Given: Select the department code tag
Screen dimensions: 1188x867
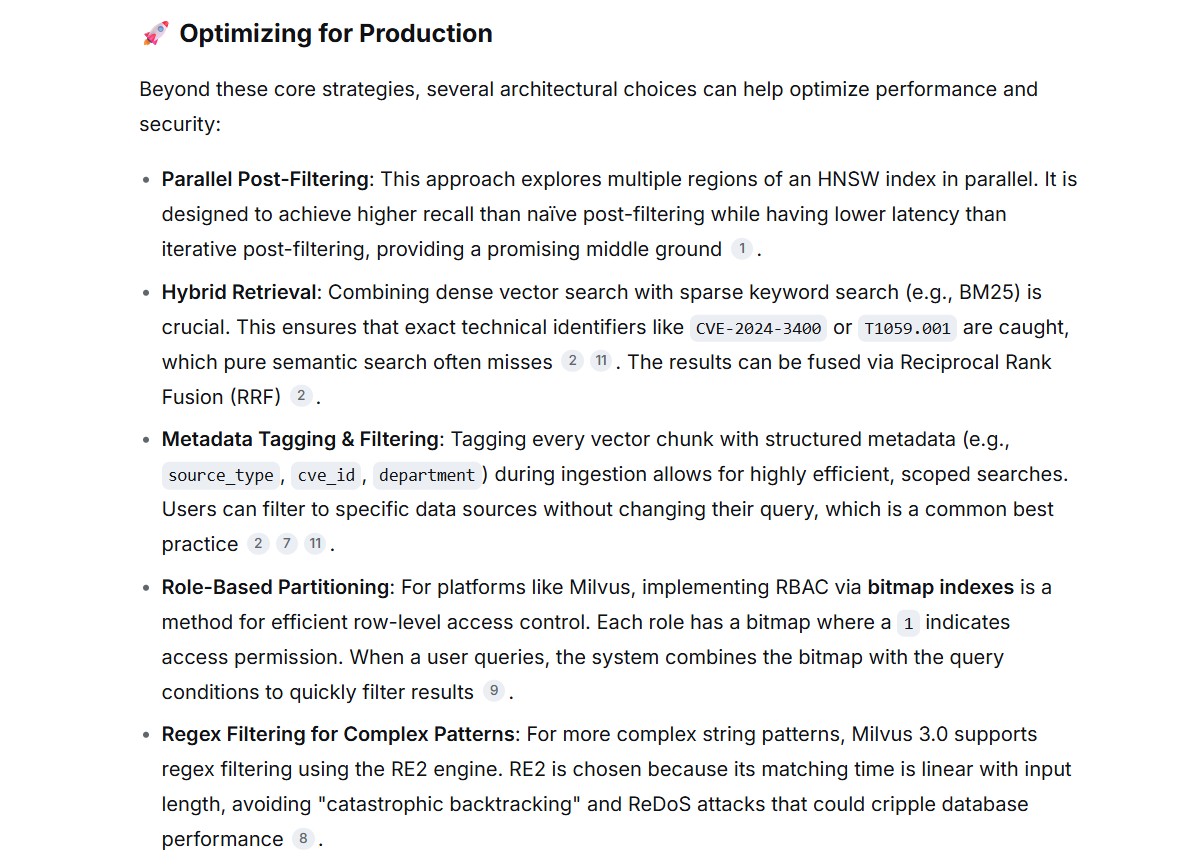Looking at the screenshot, I should tap(427, 475).
